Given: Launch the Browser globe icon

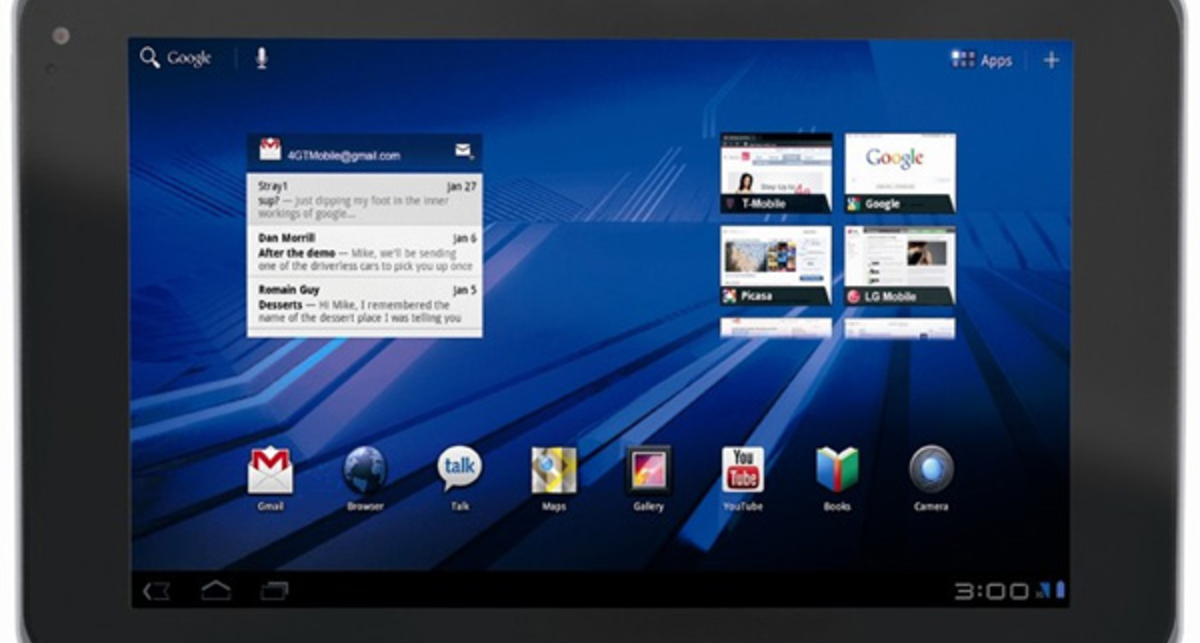Looking at the screenshot, I should [x=365, y=471].
